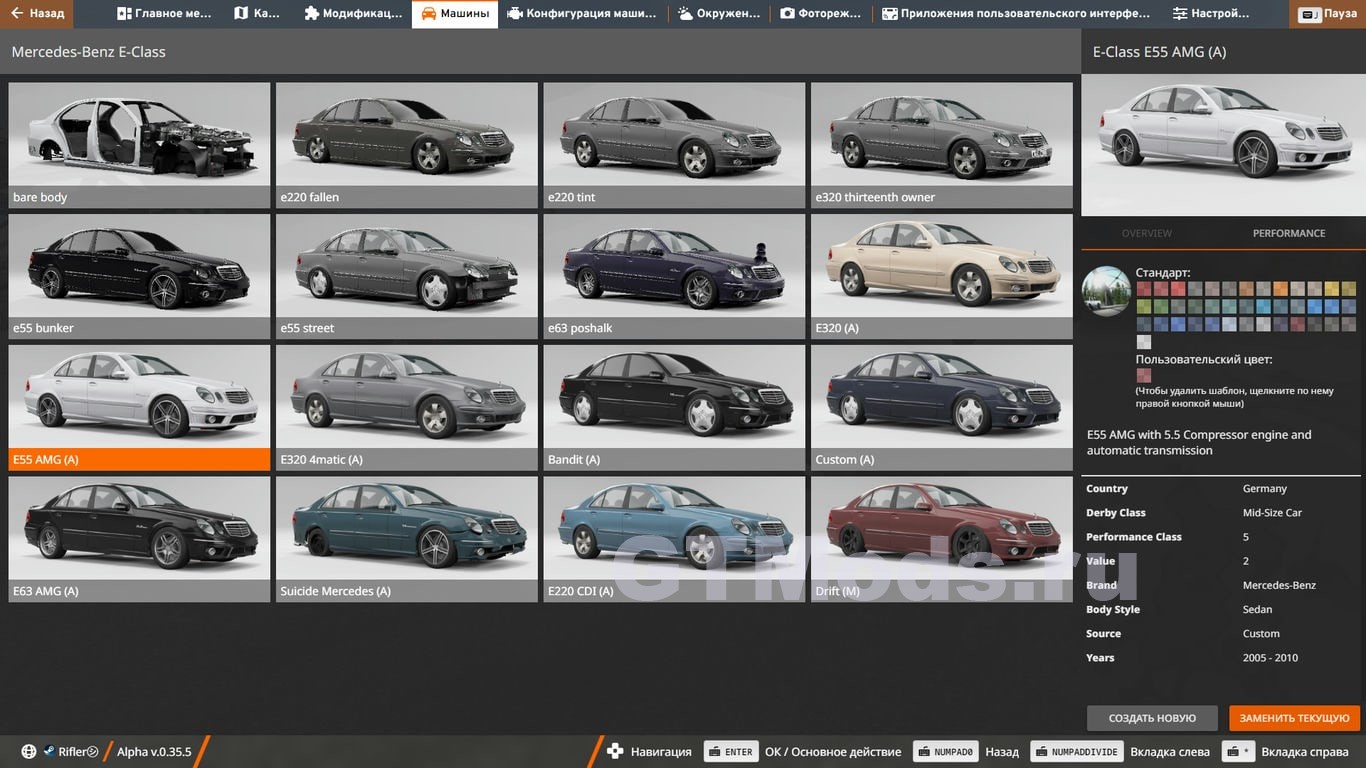This screenshot has width=1366, height=768.
Task: Select the red Drift (M) configuration
Action: click(x=942, y=539)
